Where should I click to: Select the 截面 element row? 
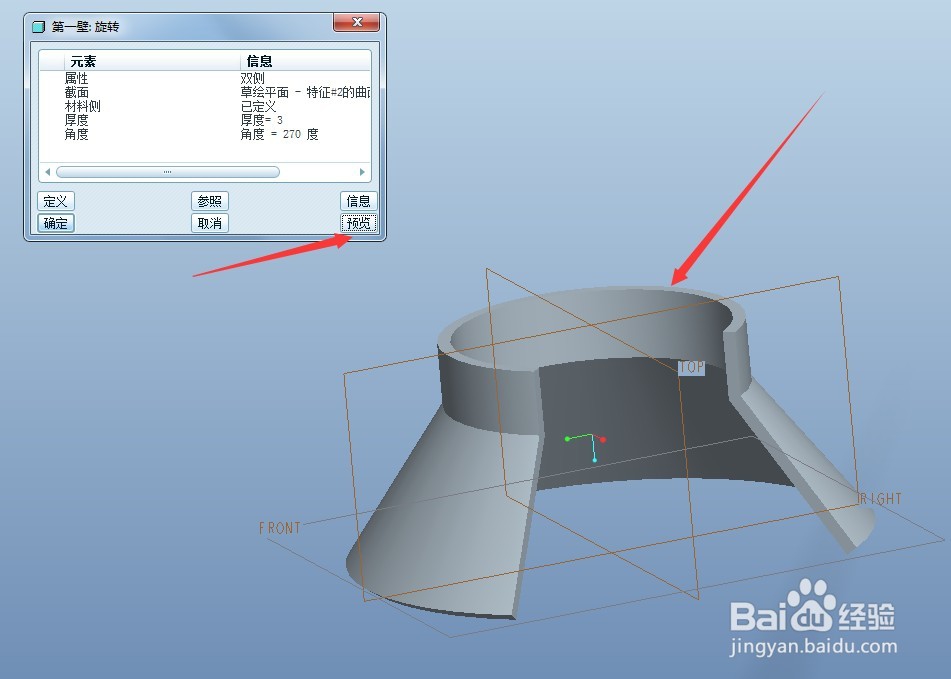coord(205,92)
